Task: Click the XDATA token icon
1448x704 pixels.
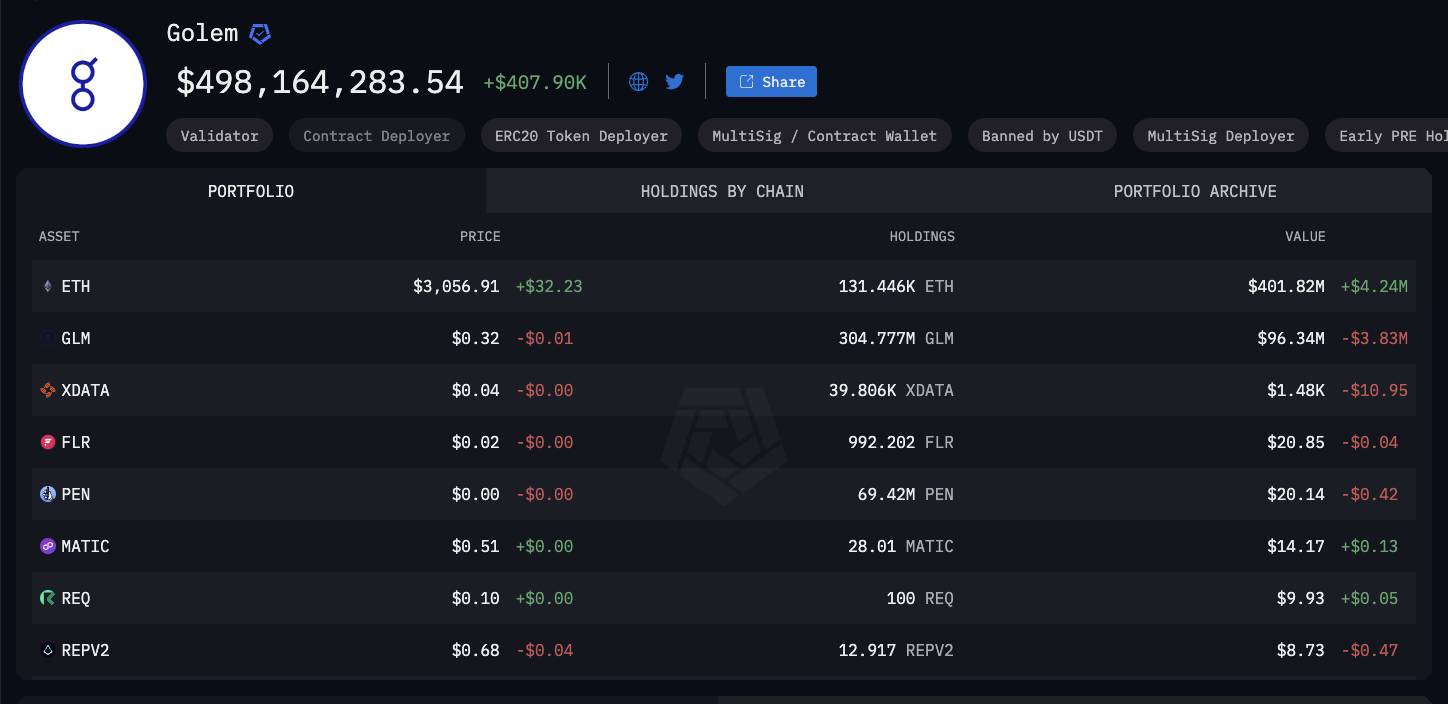Action: [47, 391]
